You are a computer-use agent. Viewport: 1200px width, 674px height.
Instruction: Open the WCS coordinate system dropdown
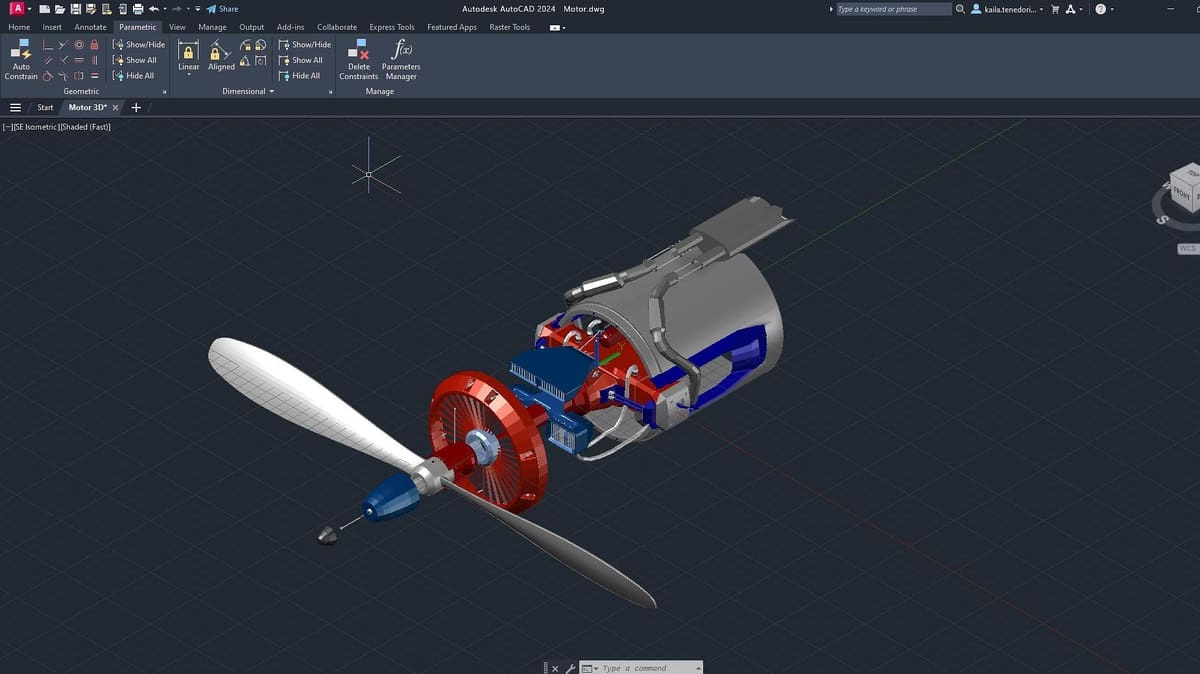(1188, 248)
